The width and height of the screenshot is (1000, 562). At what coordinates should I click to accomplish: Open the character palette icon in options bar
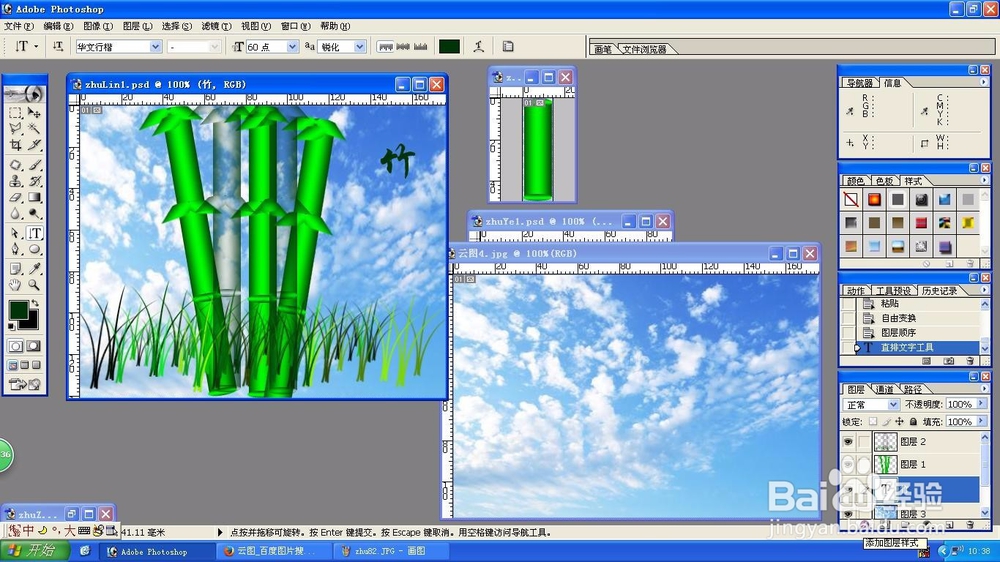[x=508, y=46]
